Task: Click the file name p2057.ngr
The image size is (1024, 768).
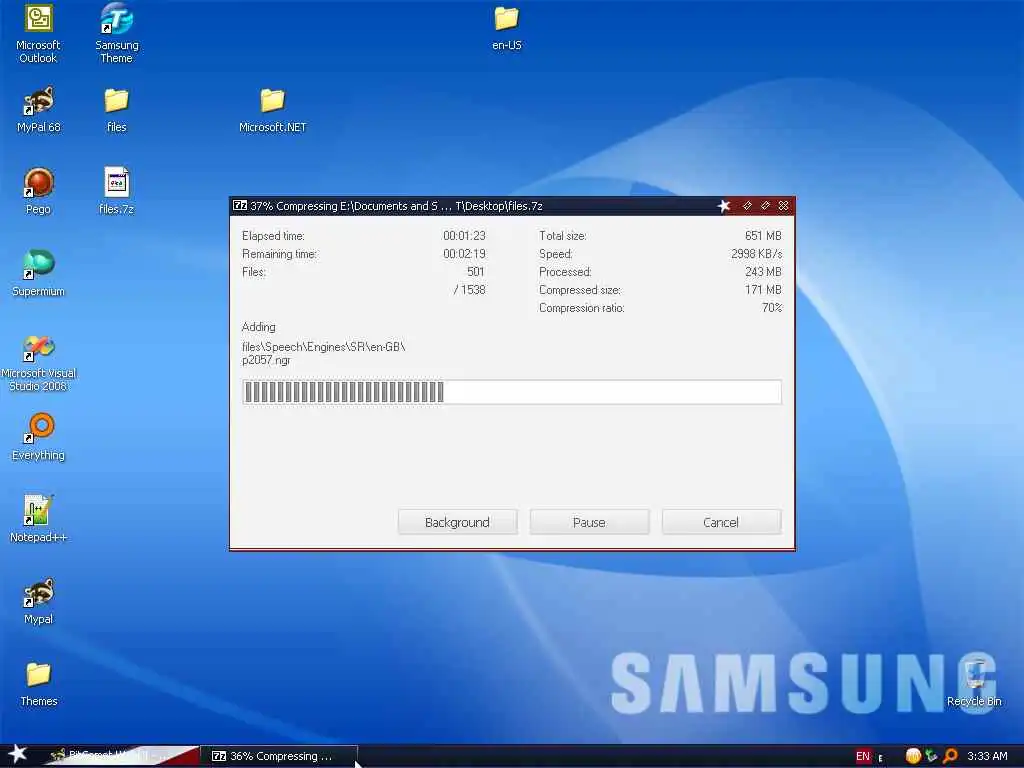Action: (x=266, y=360)
